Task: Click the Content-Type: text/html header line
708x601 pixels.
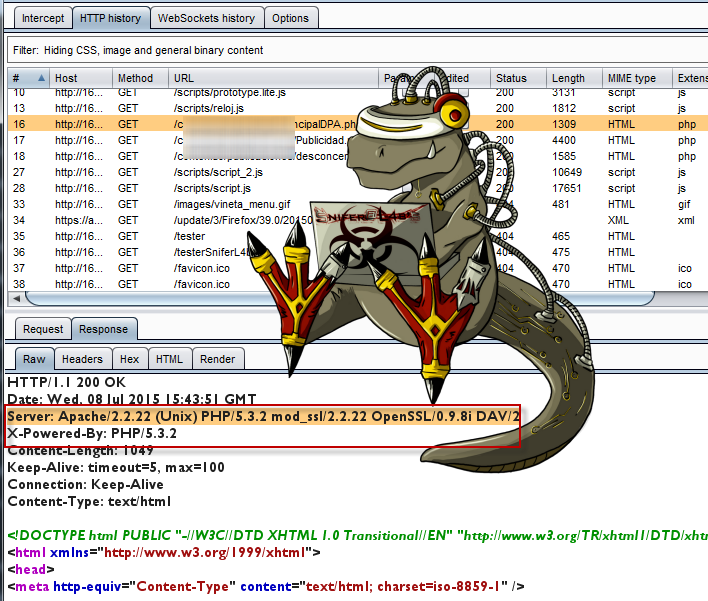Action: [x=89, y=502]
